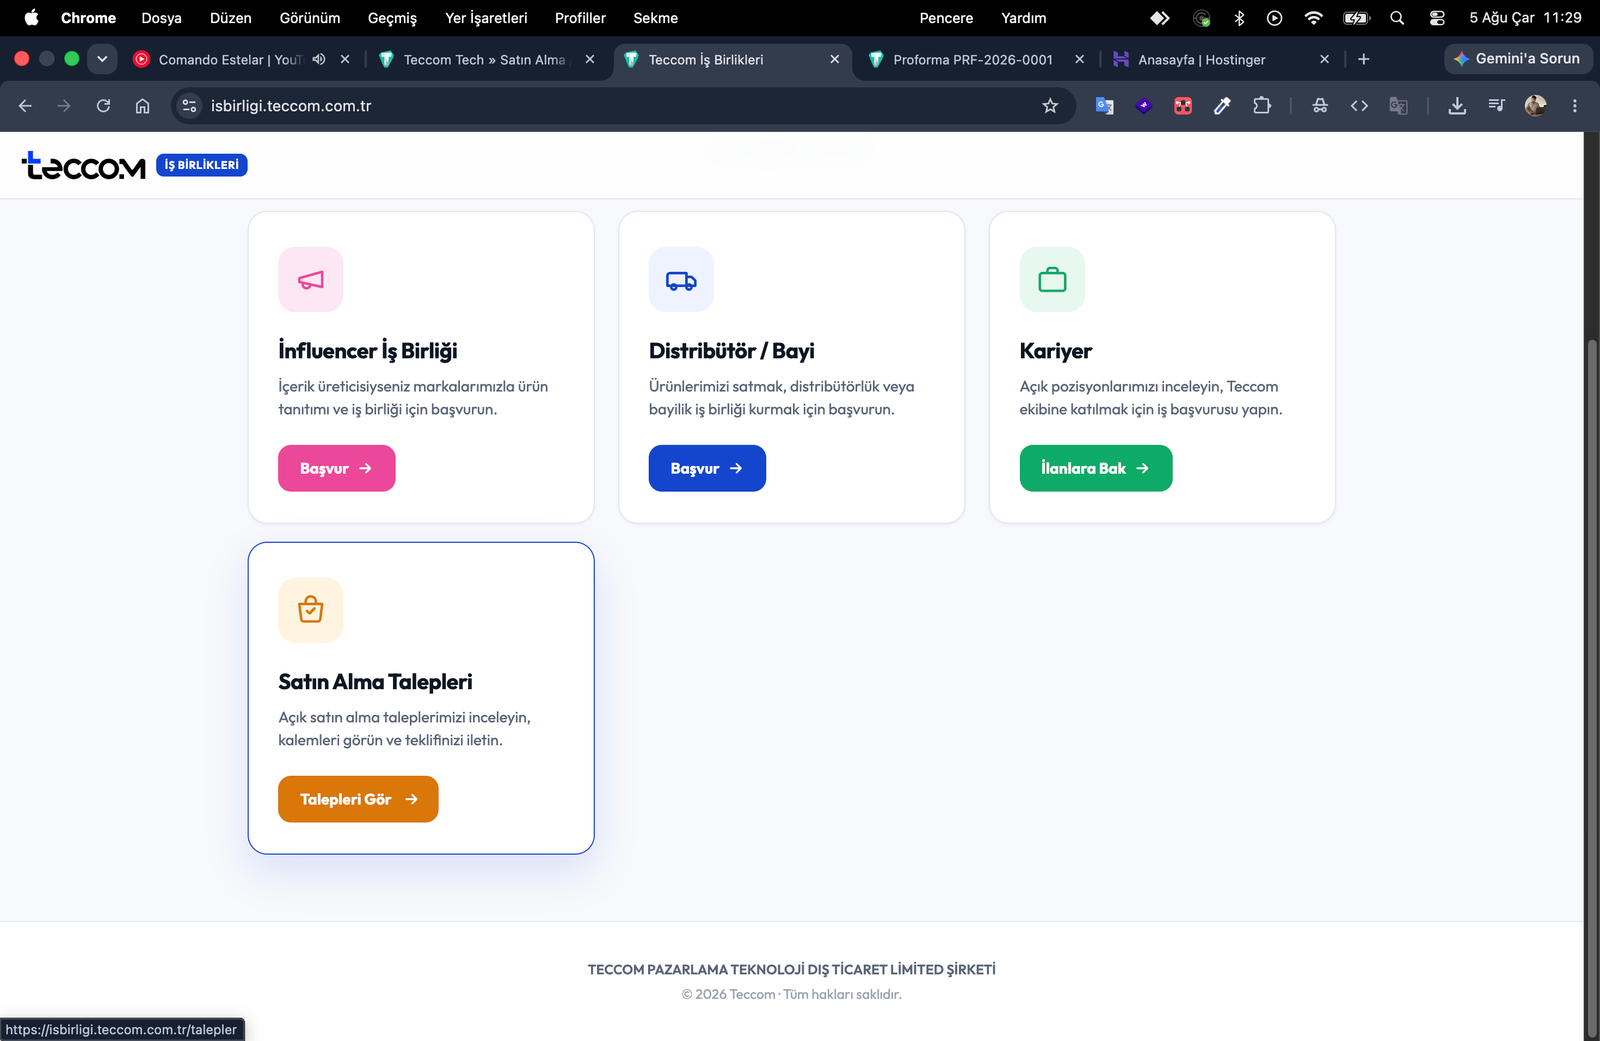1600x1041 pixels.
Task: Click the Talepleri Gör button
Action: [358, 799]
